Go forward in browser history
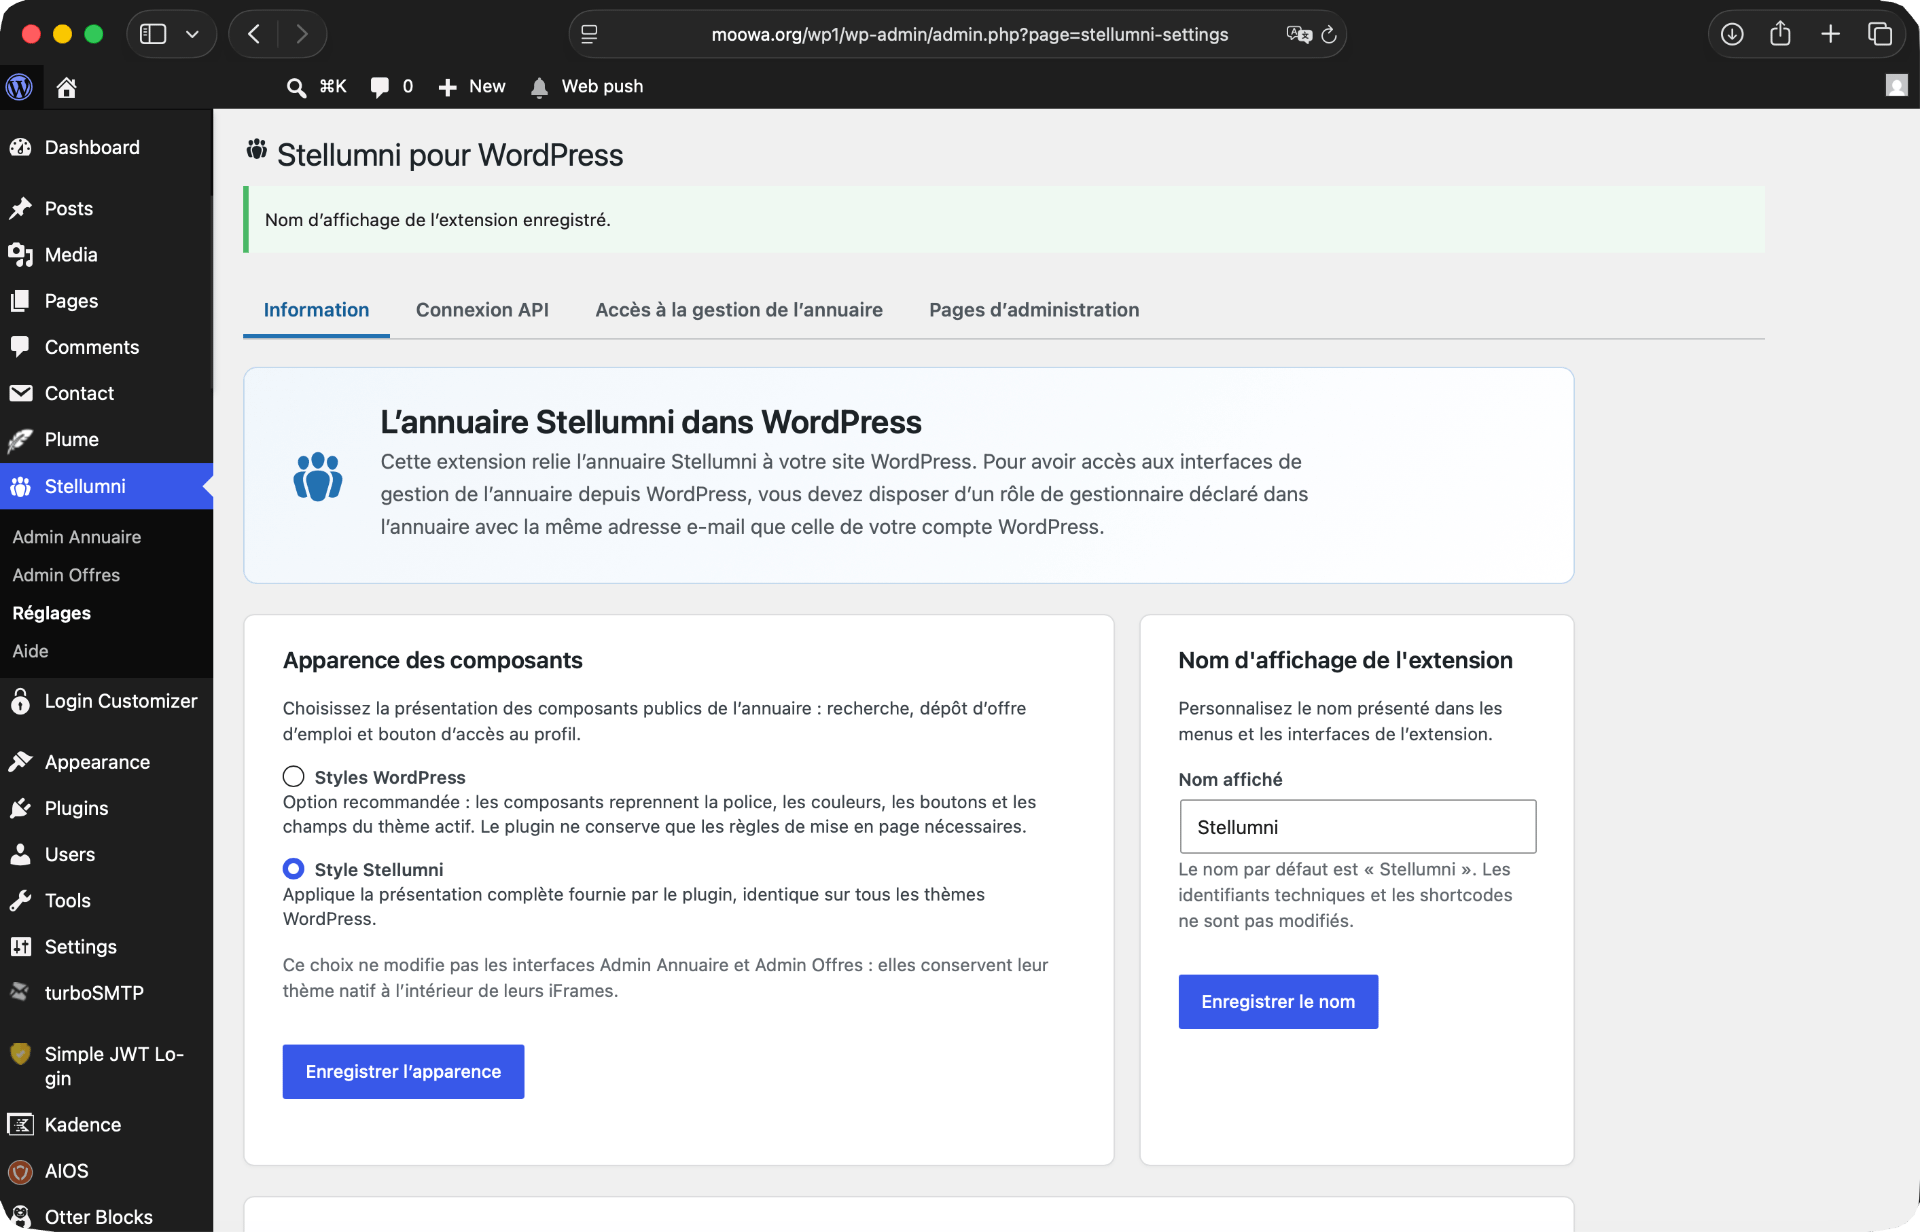This screenshot has width=1920, height=1232. coord(301,34)
